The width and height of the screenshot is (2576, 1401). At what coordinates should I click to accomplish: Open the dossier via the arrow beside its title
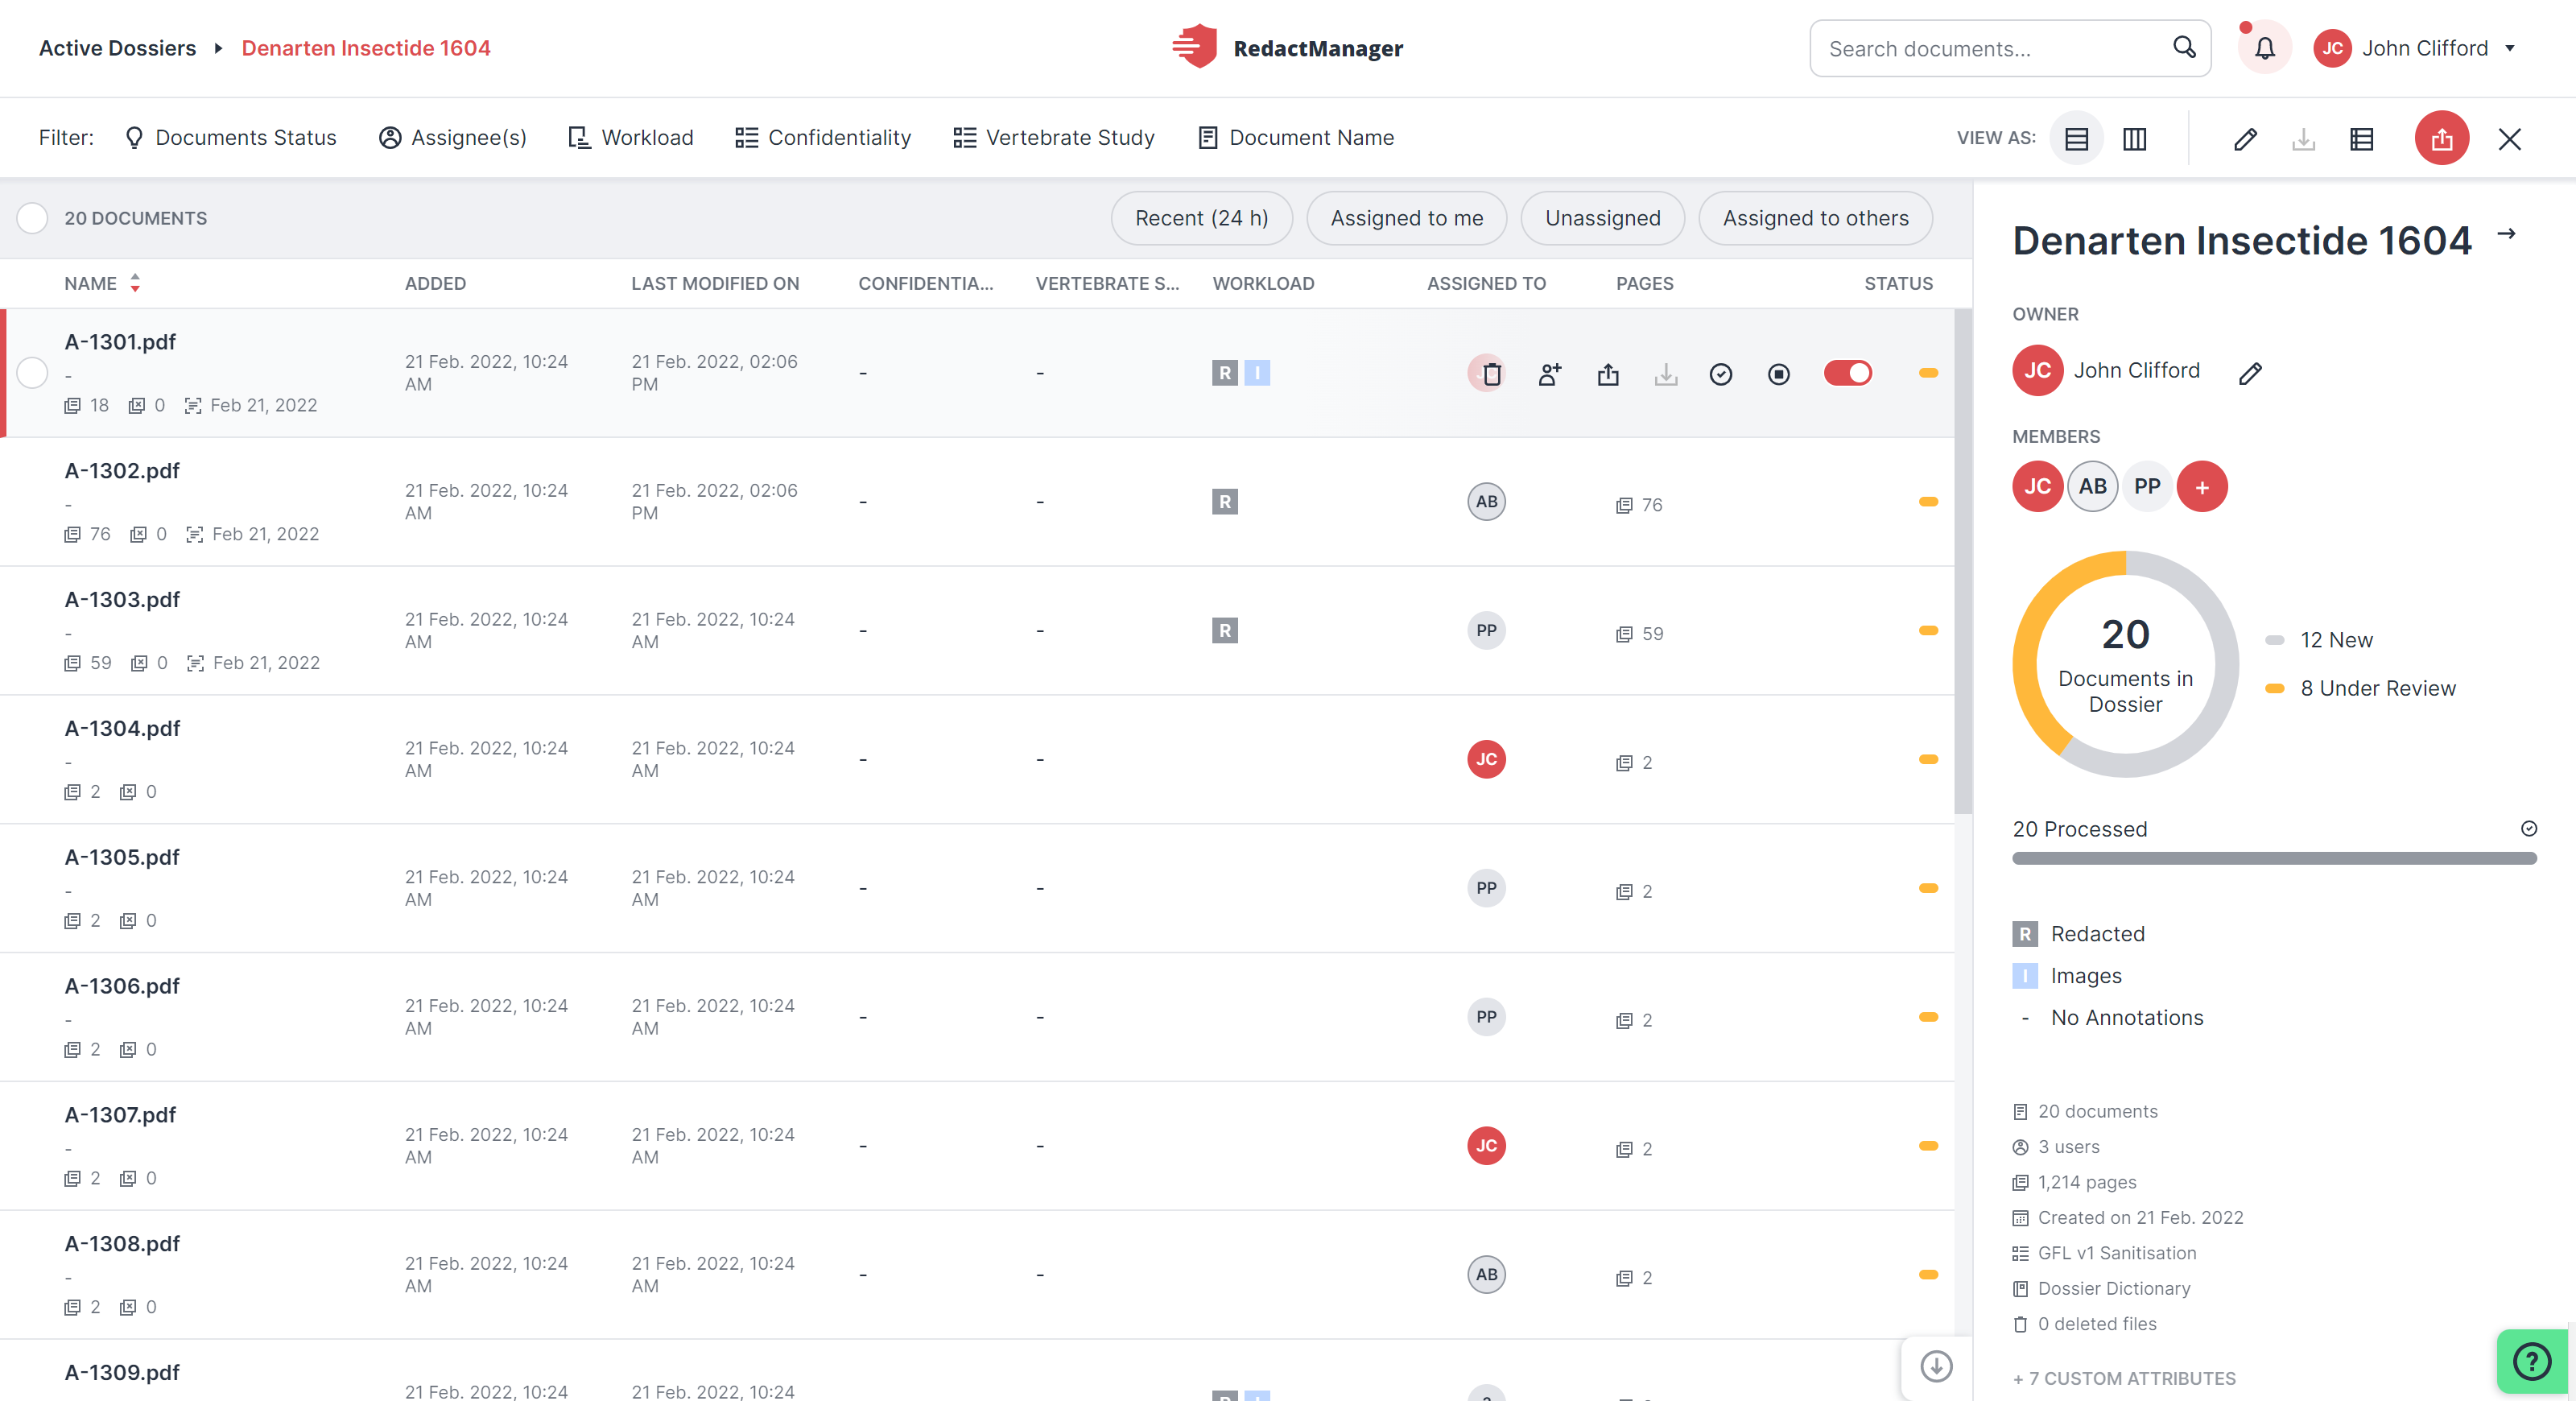tap(2506, 233)
